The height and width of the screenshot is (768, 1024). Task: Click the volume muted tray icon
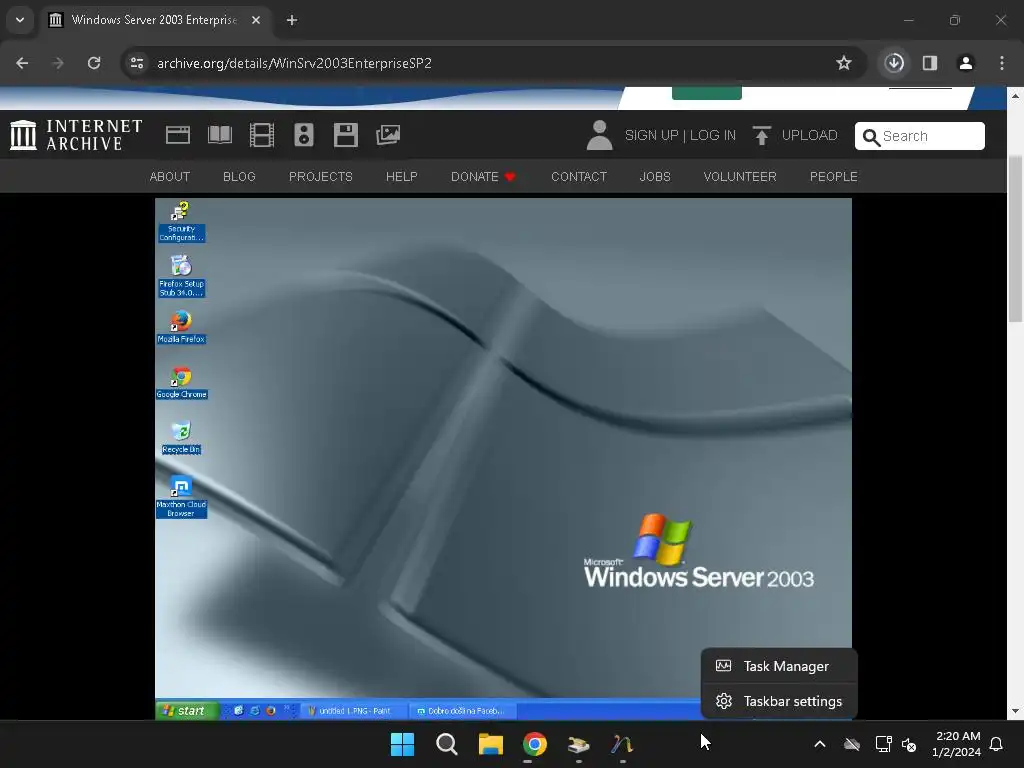(909, 744)
